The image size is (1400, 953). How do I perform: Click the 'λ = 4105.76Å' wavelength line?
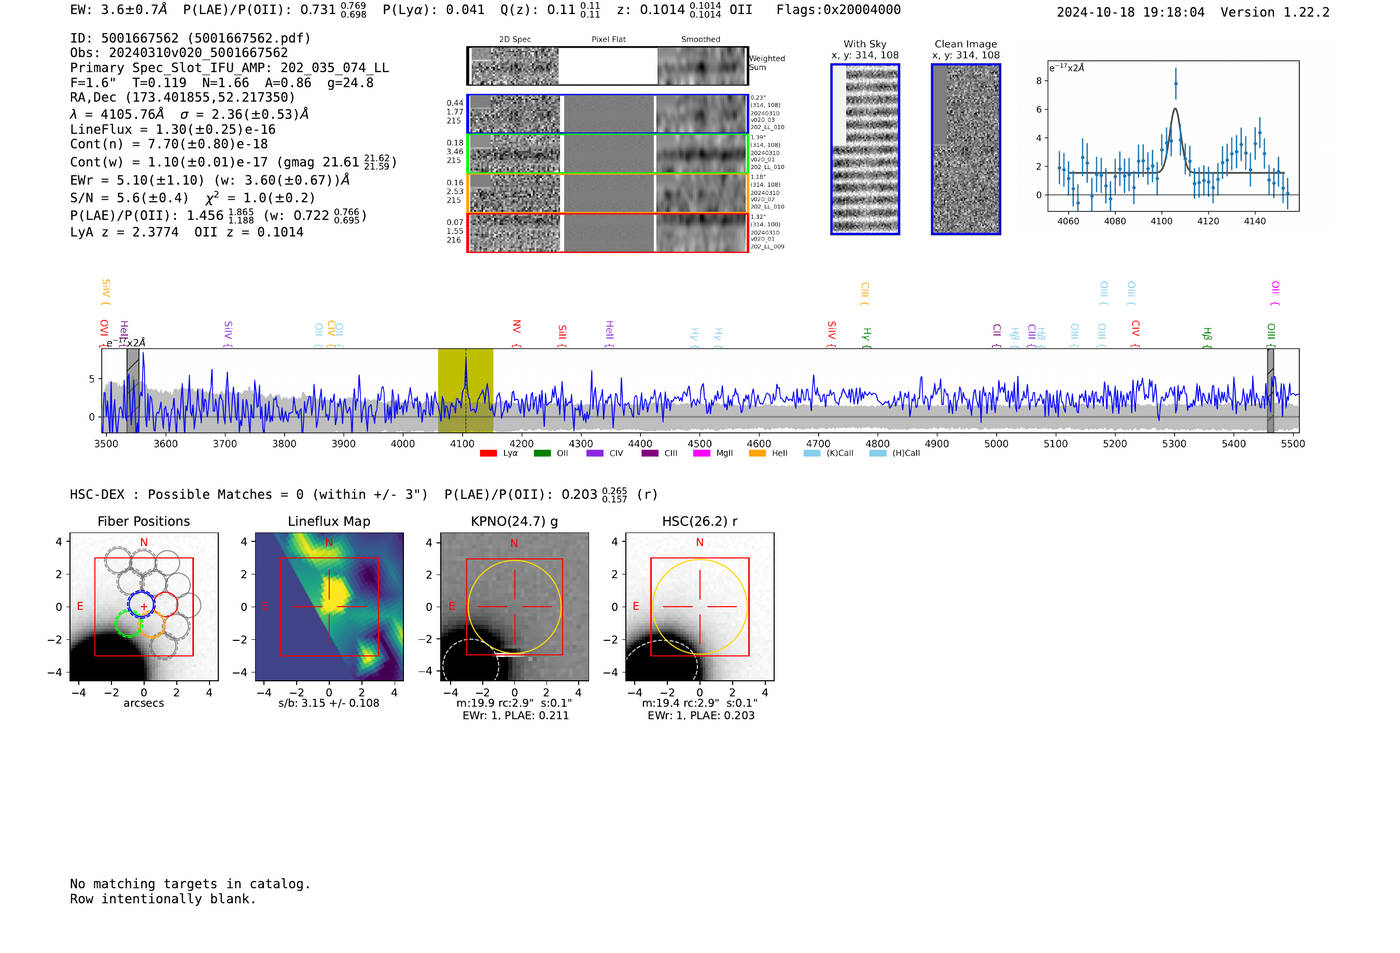pos(117,114)
